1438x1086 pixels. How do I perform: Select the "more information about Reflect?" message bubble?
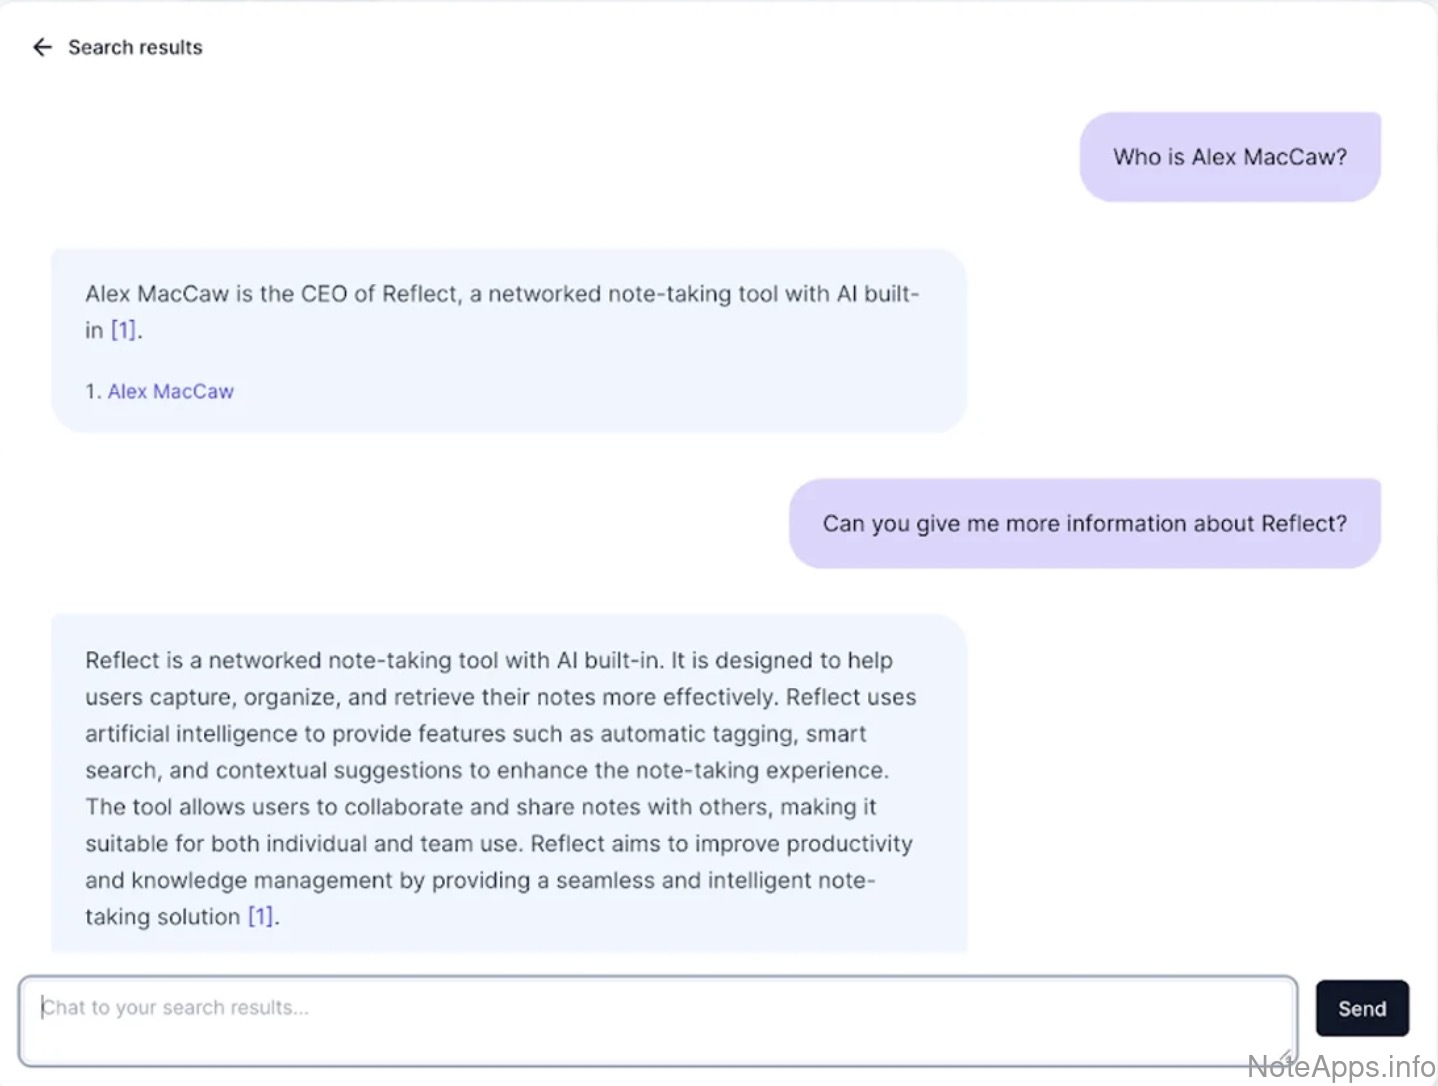pos(1084,524)
